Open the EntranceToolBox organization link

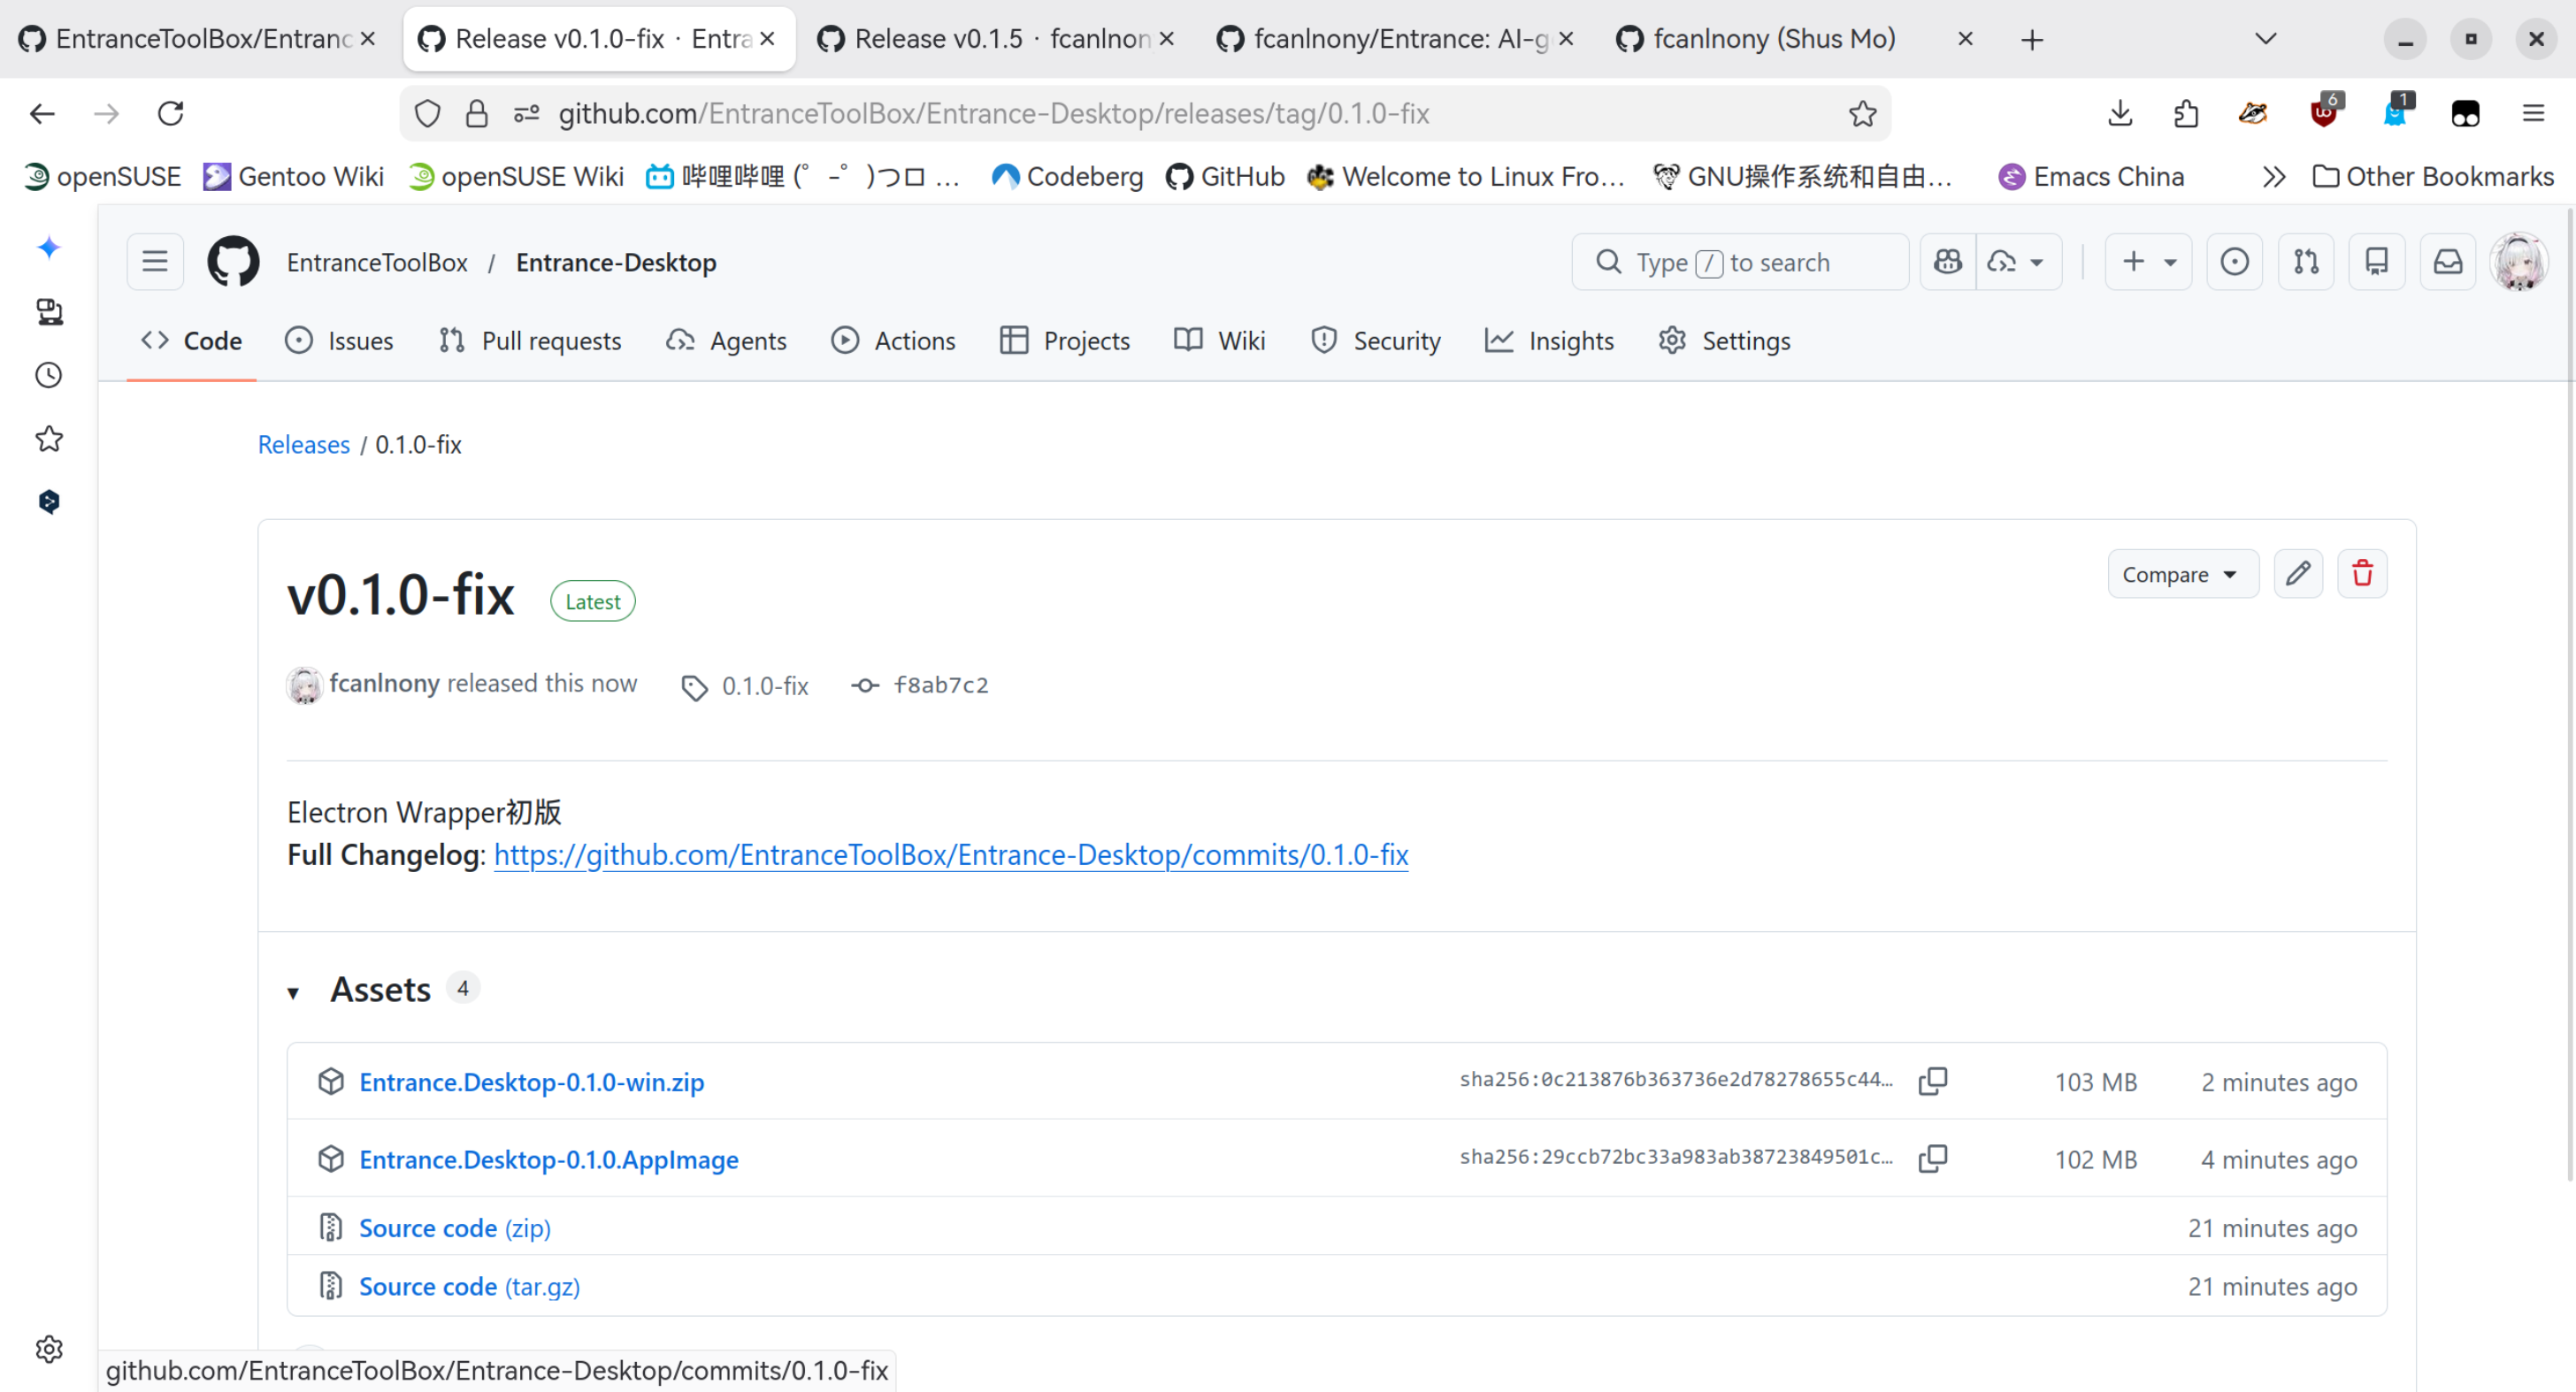377,262
